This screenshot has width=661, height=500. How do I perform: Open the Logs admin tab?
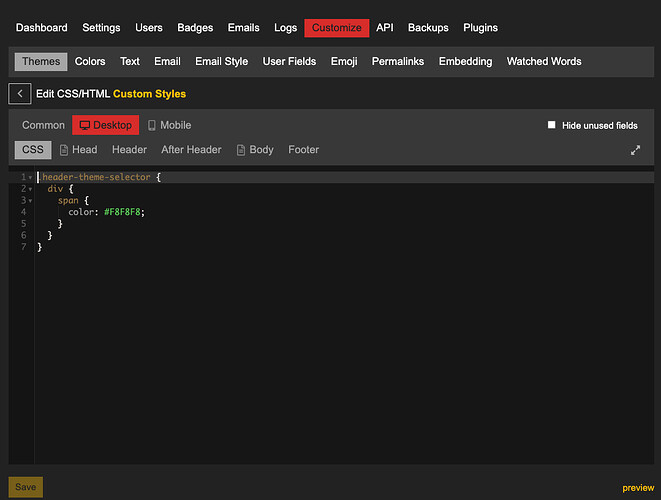285,28
